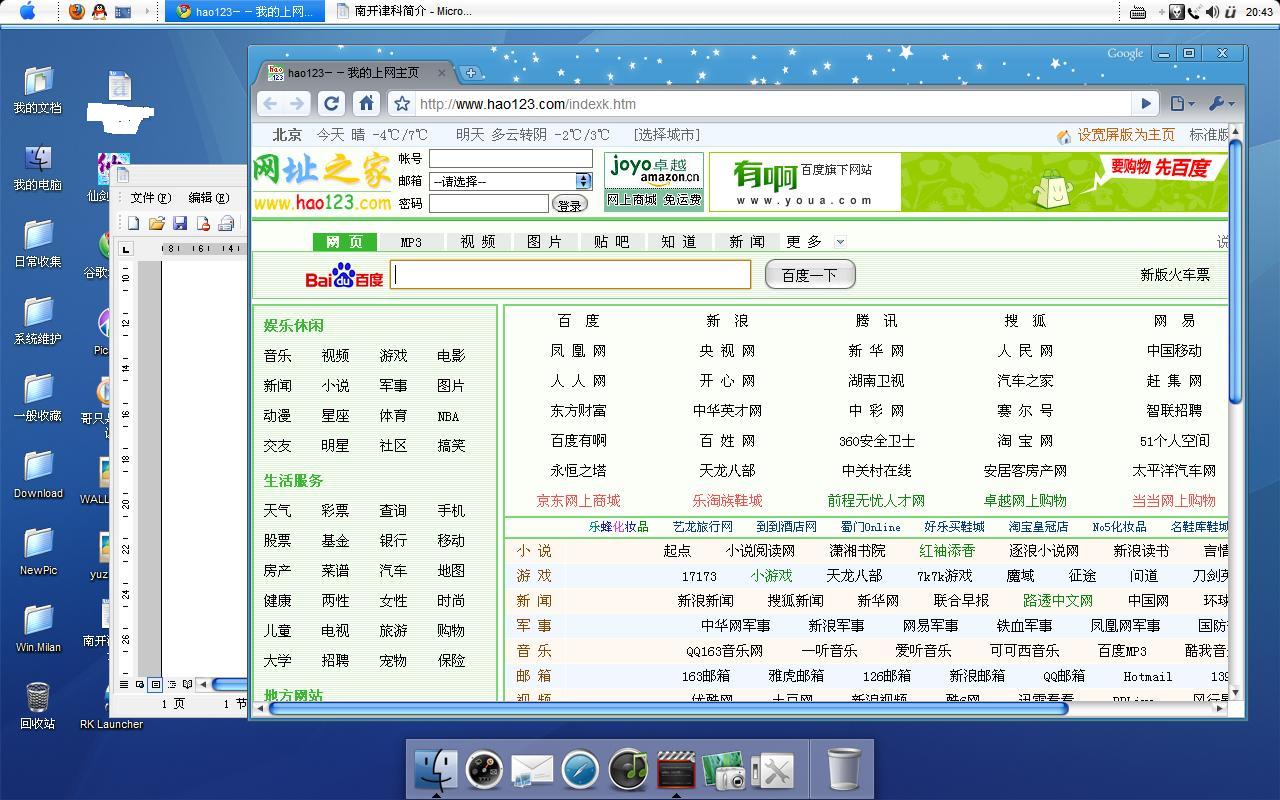
Task: Open a new tab with the plus button
Action: 470,72
